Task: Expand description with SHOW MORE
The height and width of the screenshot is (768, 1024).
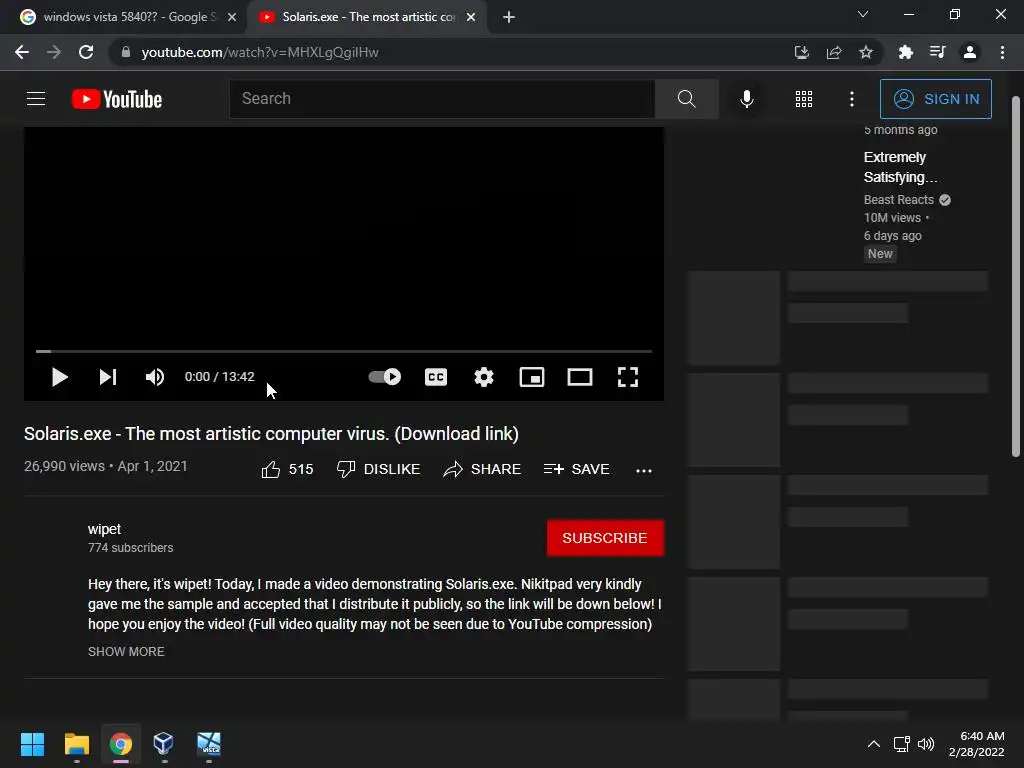Action: (x=126, y=652)
